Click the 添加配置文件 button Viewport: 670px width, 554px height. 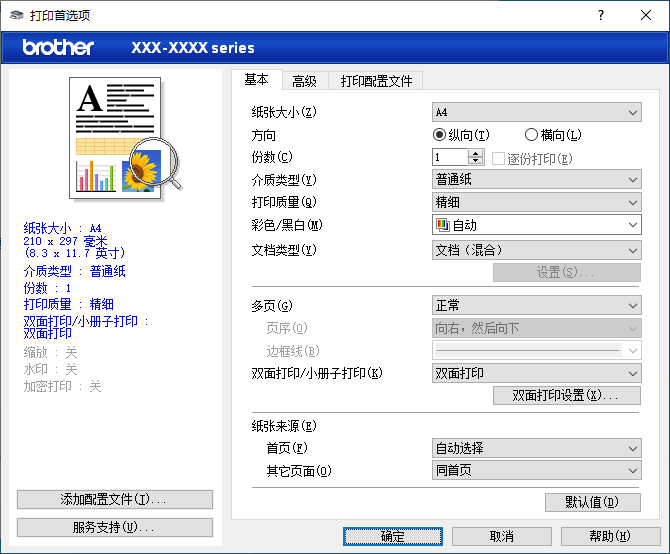point(115,500)
